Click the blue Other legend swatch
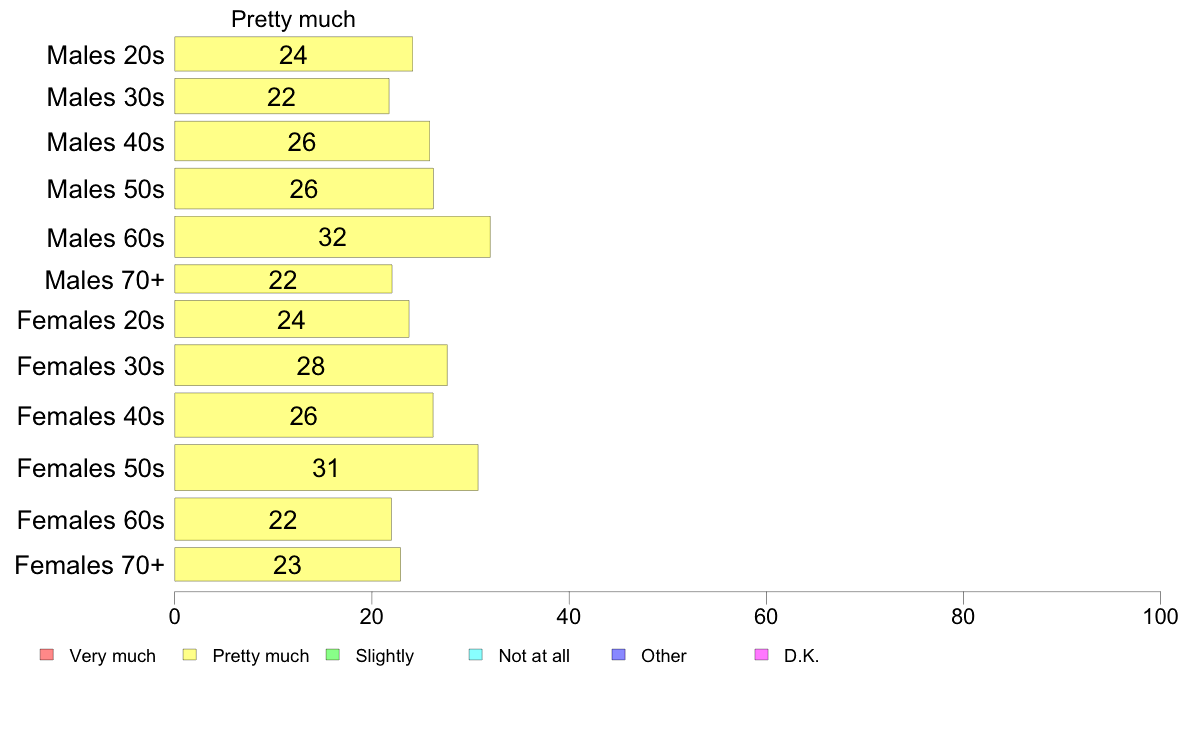1188x736 pixels. tap(619, 655)
